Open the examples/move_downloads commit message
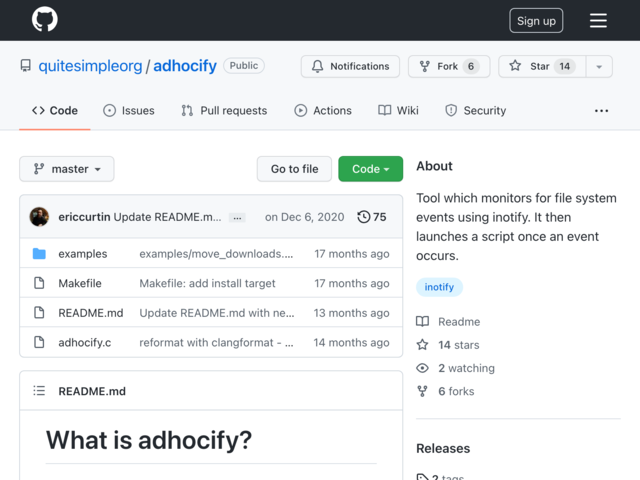 [216, 254]
